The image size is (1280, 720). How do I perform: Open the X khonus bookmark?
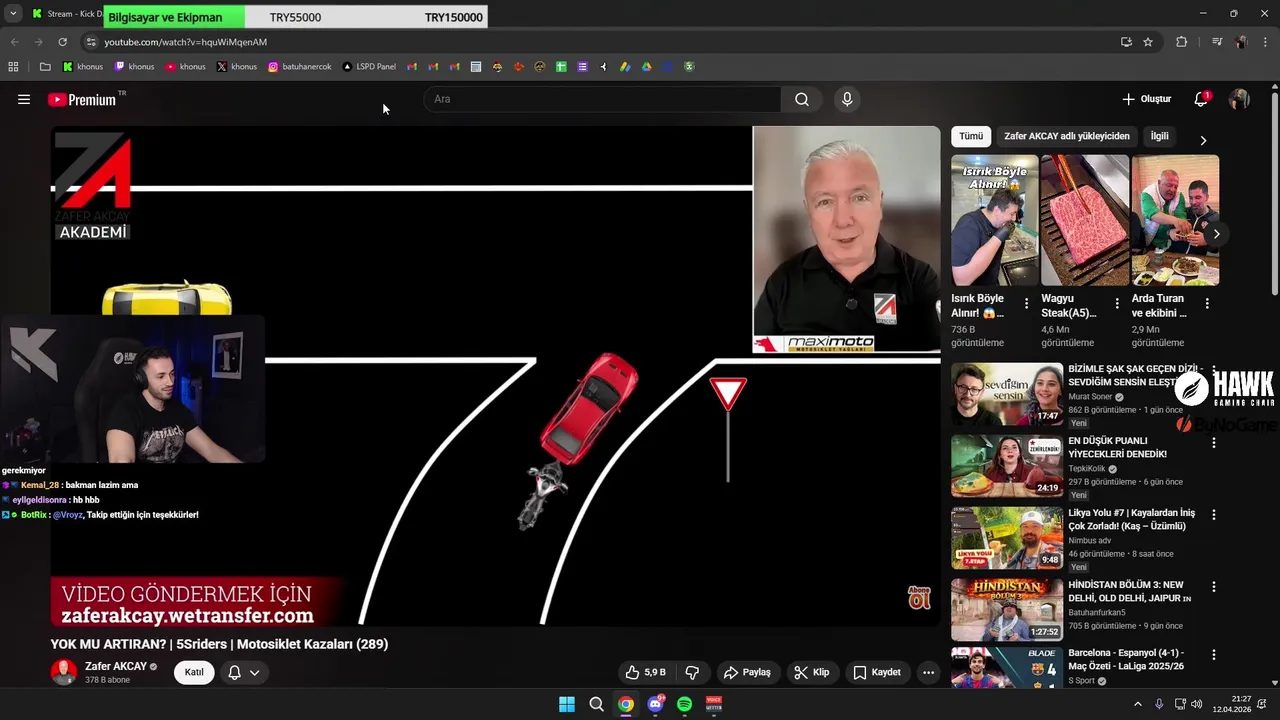(236, 67)
